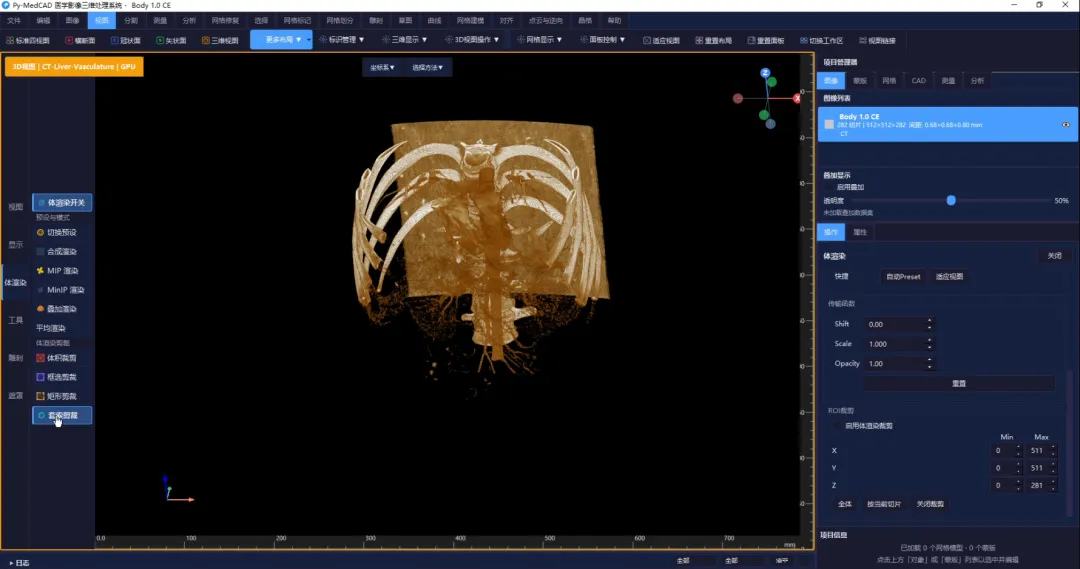Screen dimensions: 1080x569
Task: Click 关闭 button in 体渲染 panel
Action: click(1055, 256)
